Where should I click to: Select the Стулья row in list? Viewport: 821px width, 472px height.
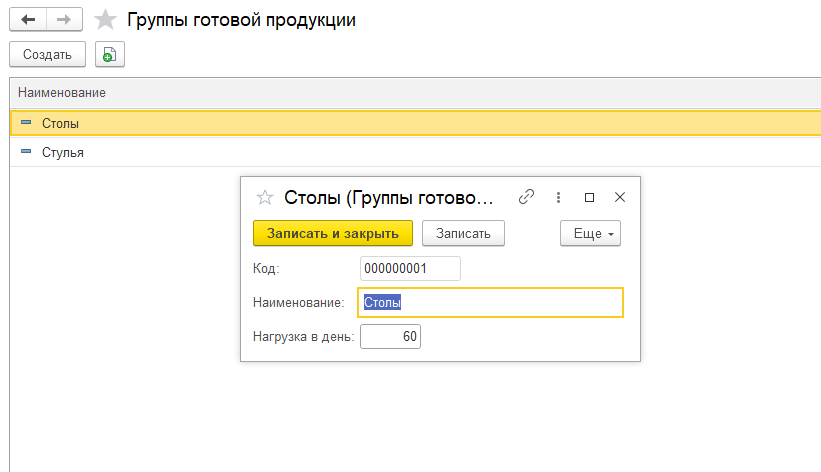[415, 152]
